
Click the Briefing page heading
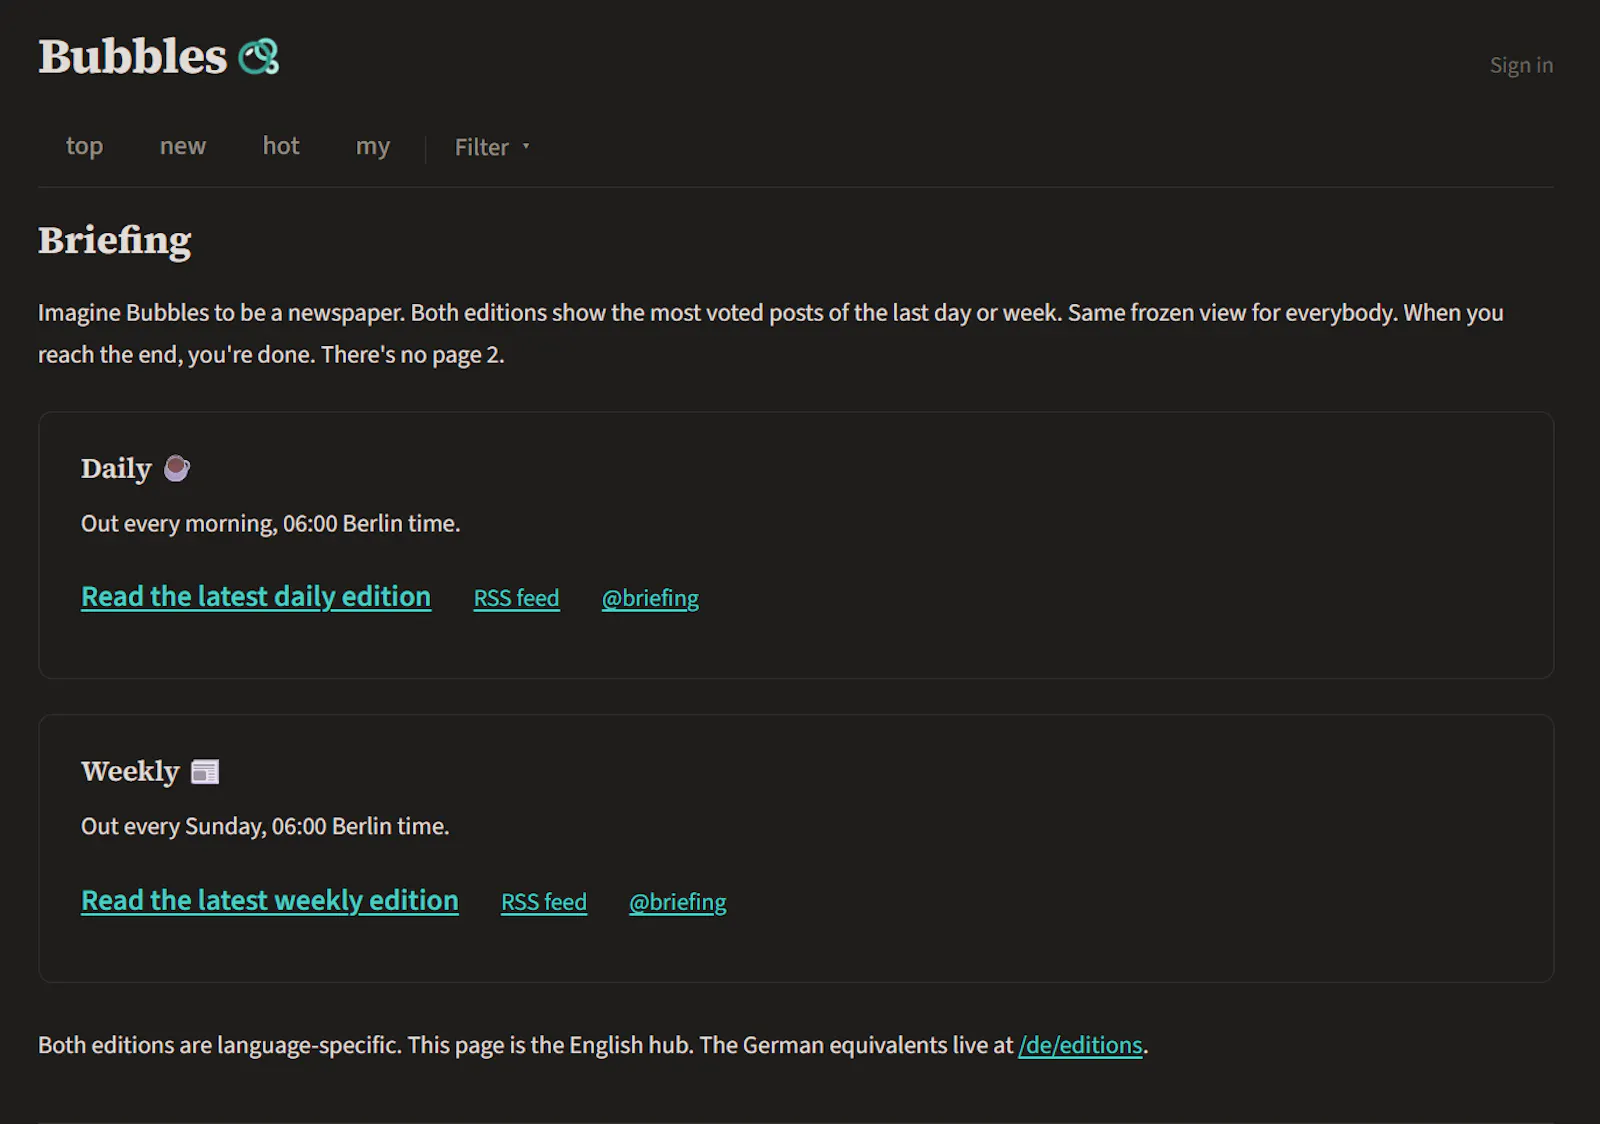pyautogui.click(x=115, y=241)
